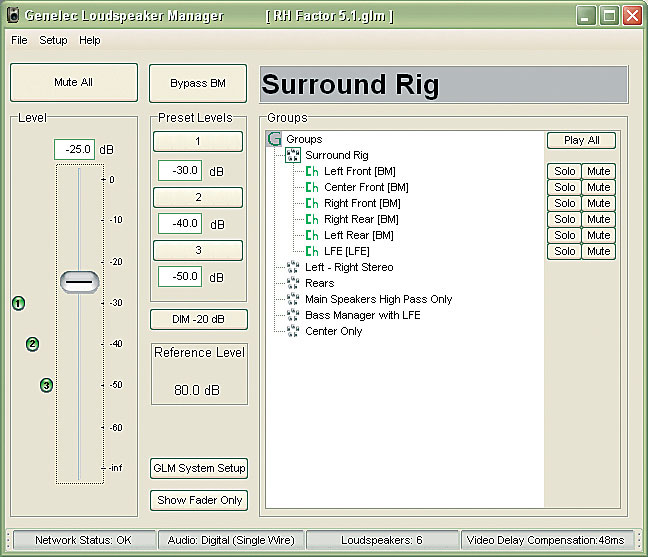Toggle the DIM -20 dB button
Viewport: 648px width, 557px height.
[x=199, y=319]
